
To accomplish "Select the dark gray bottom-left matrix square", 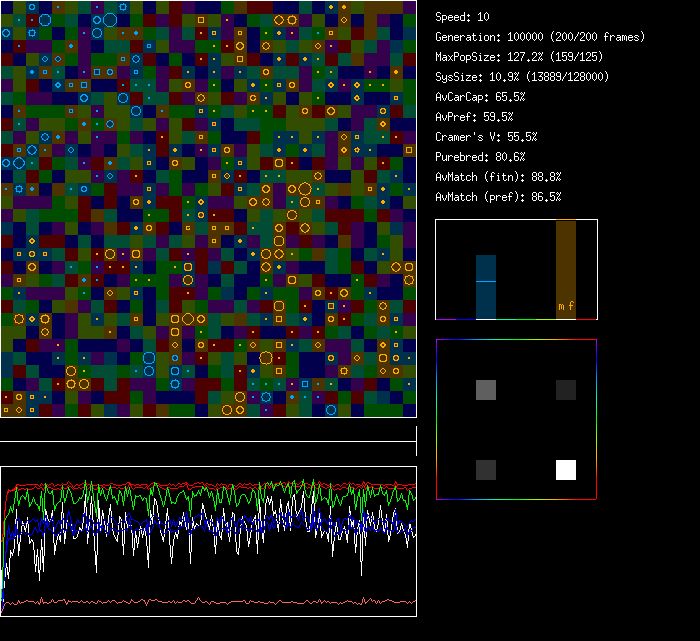I will [x=486, y=470].
